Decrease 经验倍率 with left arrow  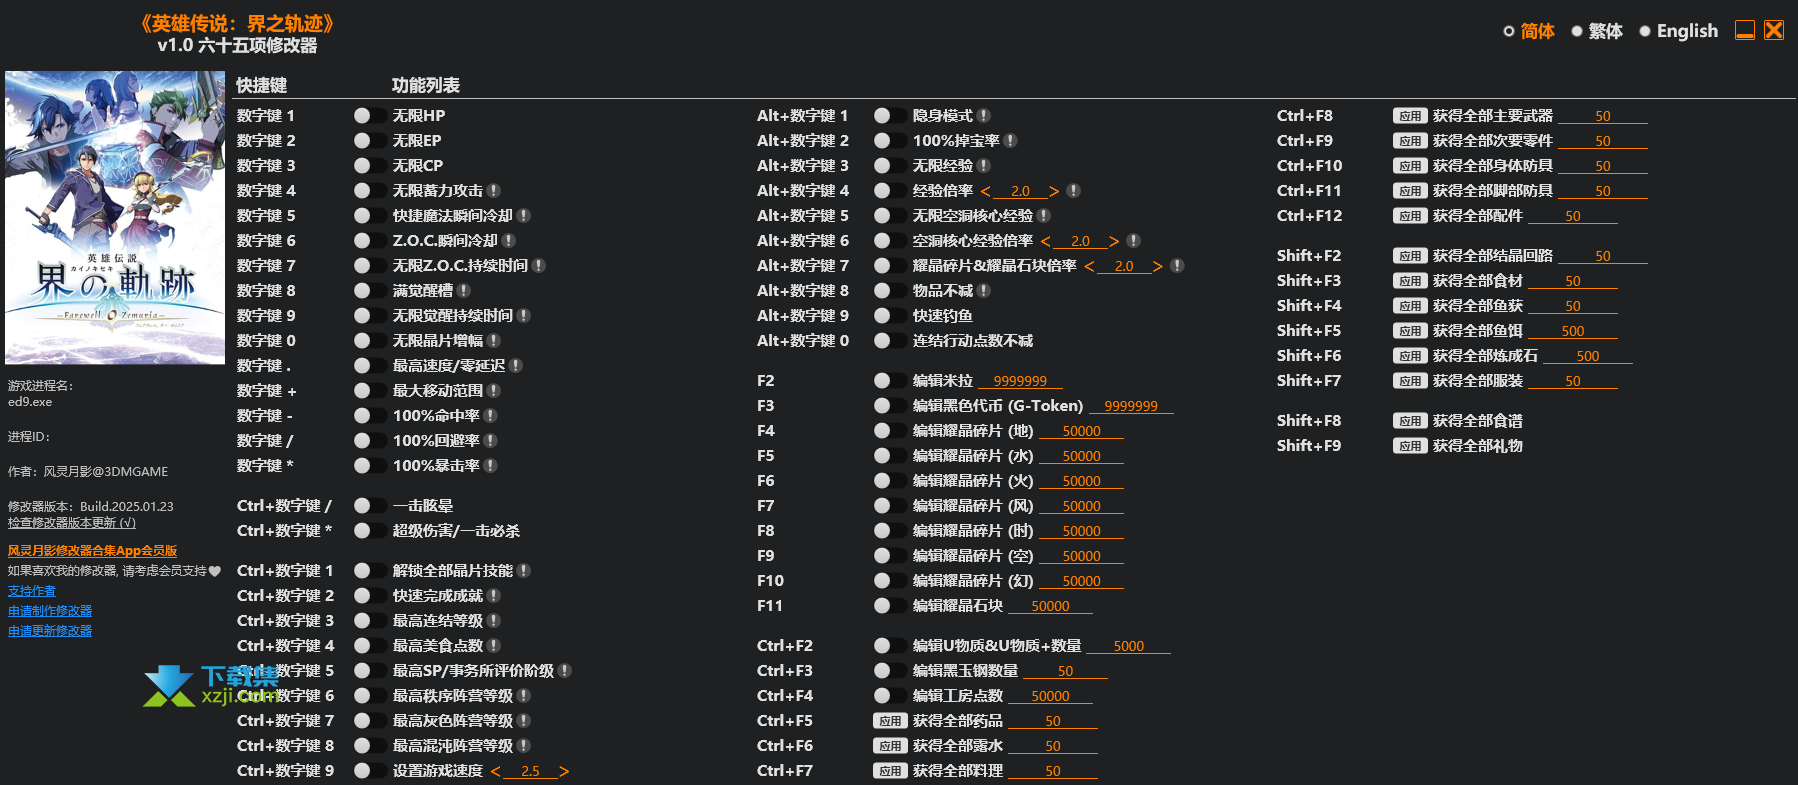coord(986,191)
